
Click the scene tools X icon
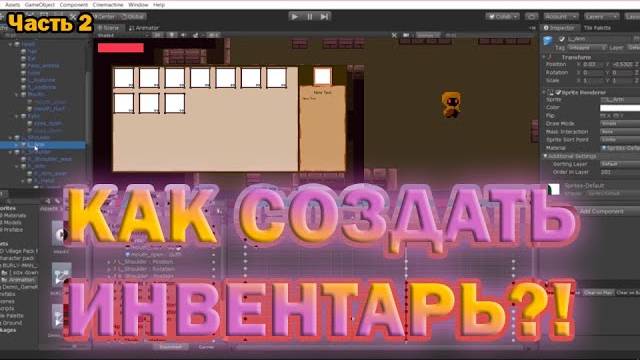point(394,36)
